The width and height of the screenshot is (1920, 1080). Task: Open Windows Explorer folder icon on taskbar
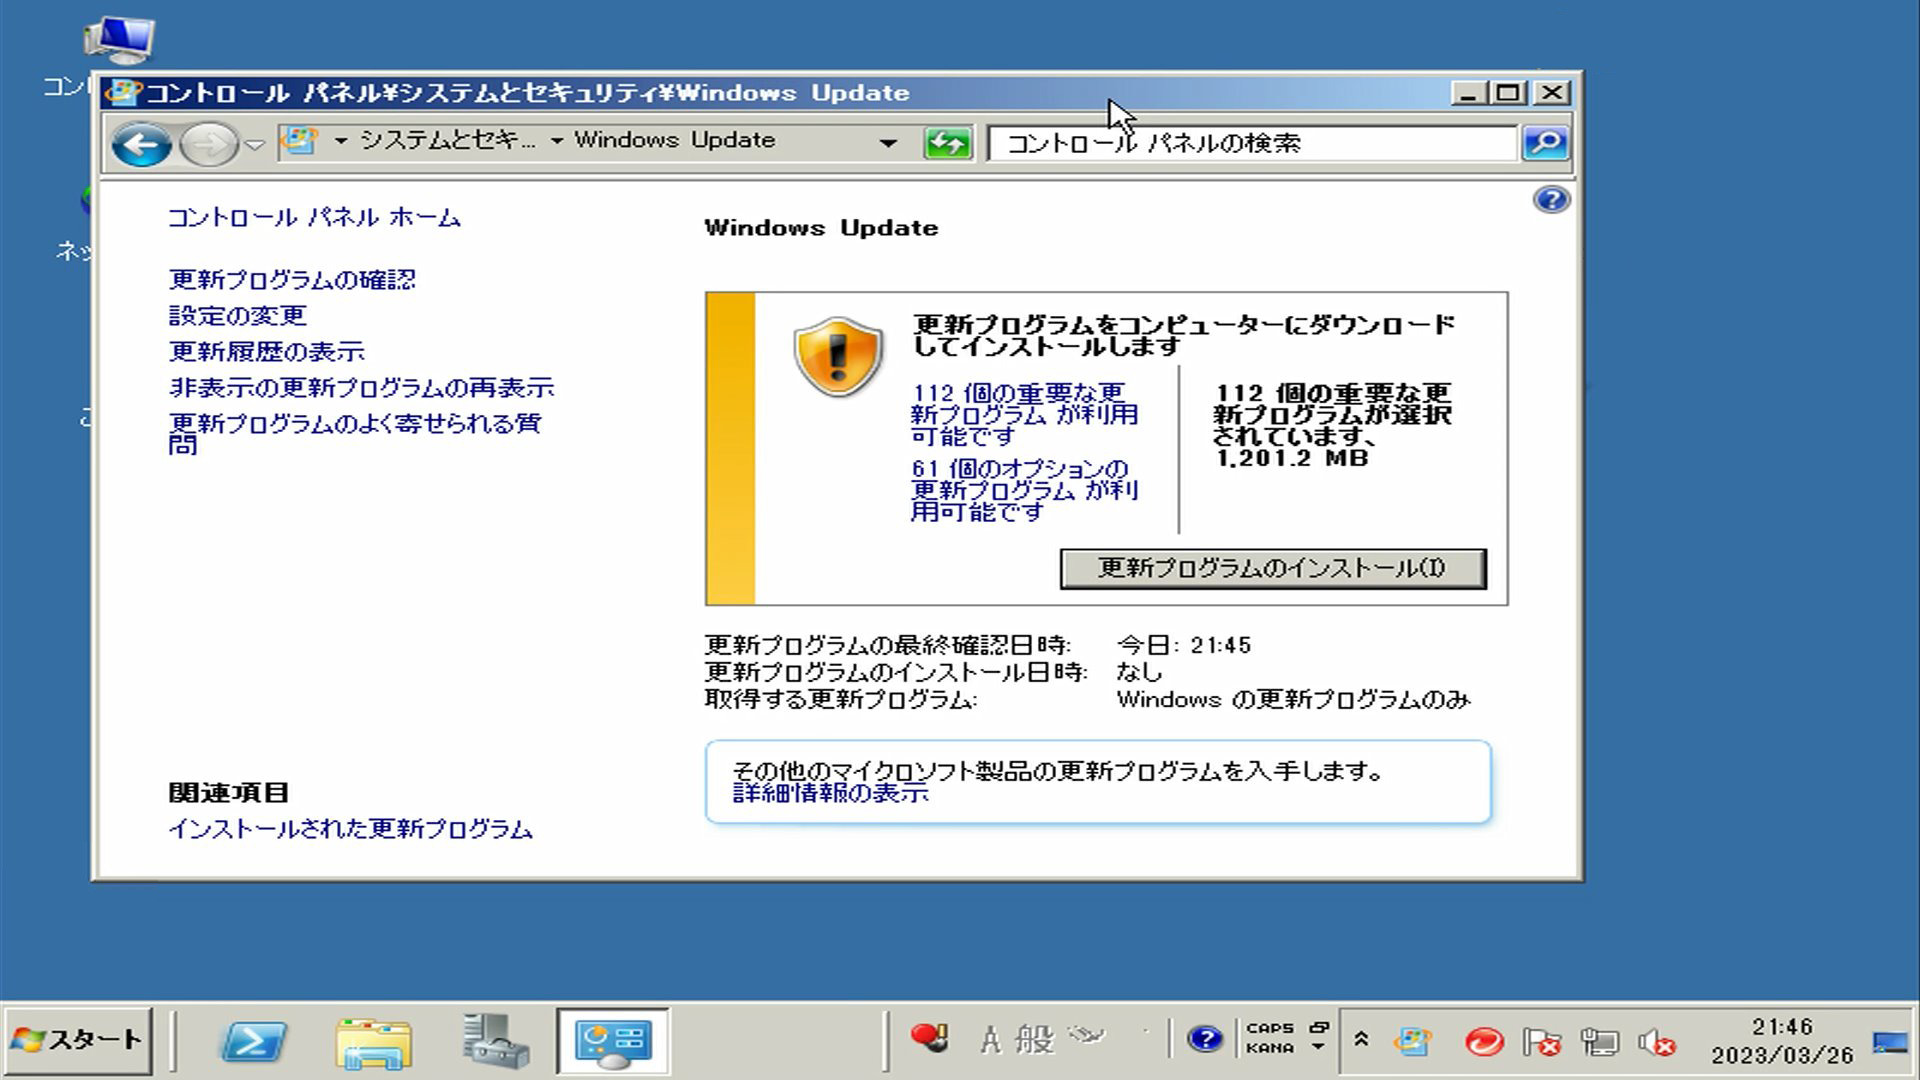(373, 1041)
